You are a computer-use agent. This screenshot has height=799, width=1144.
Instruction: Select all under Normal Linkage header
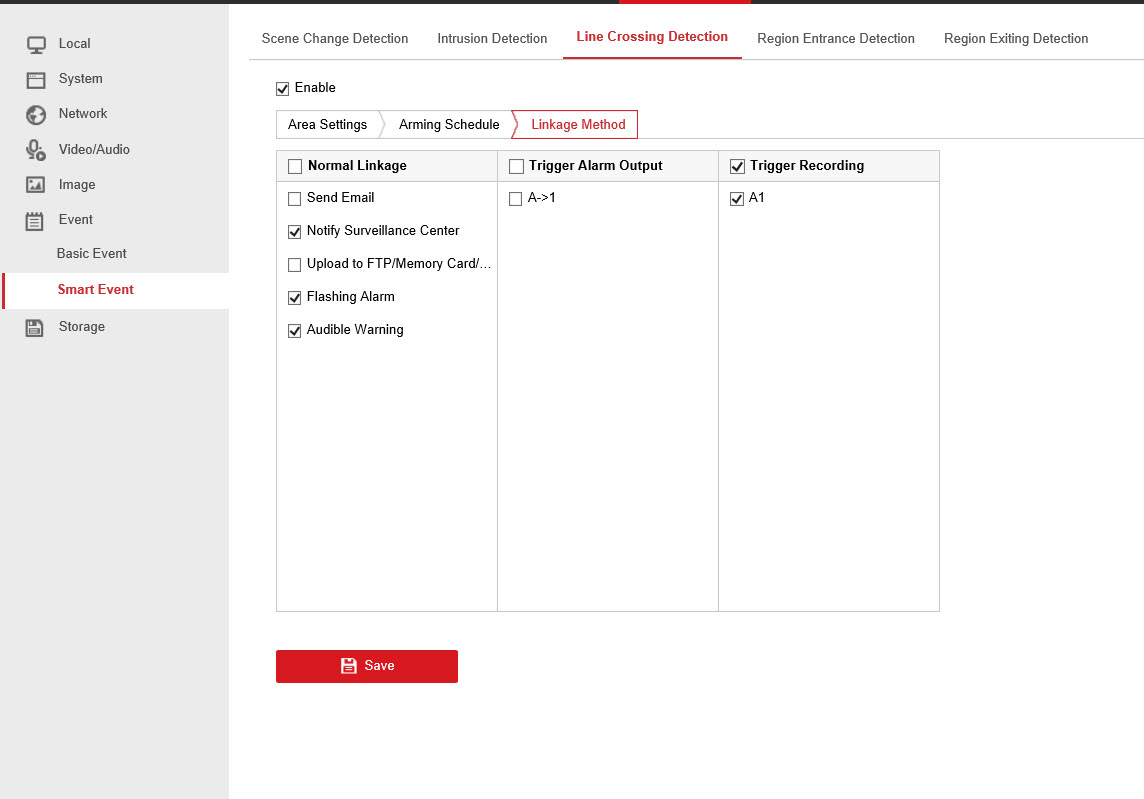295,167
